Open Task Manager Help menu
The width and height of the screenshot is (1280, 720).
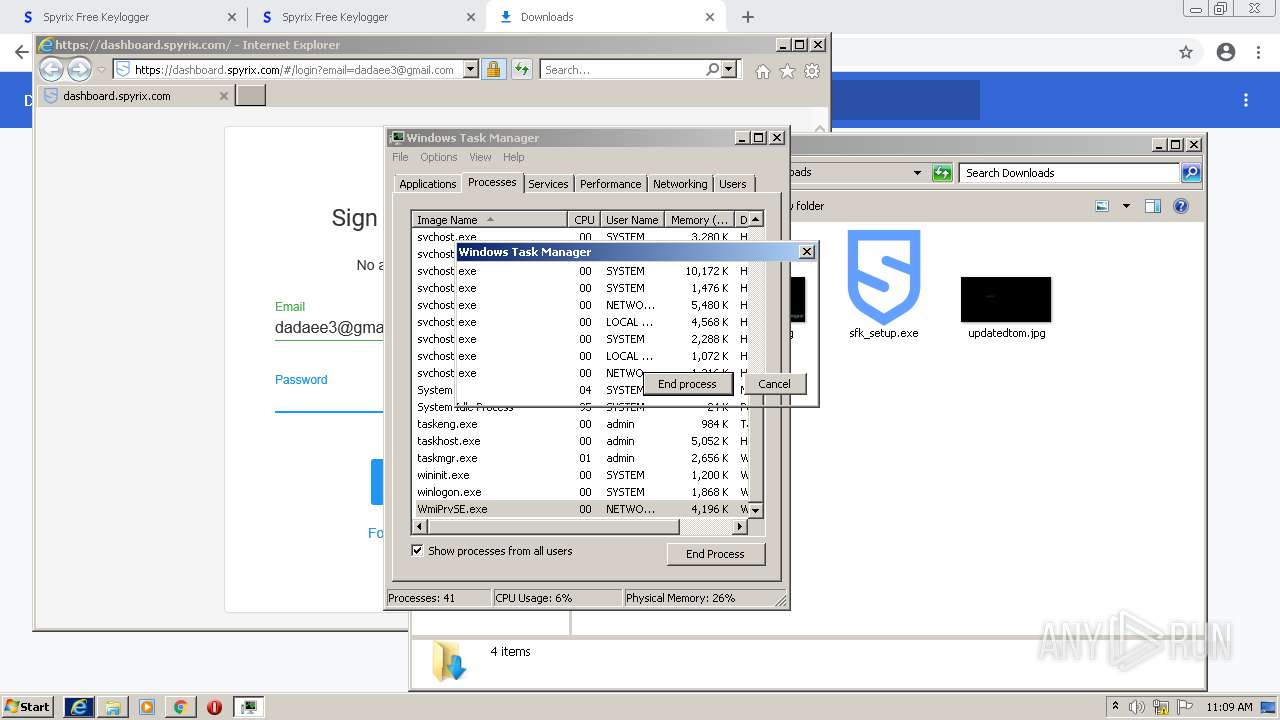513,157
